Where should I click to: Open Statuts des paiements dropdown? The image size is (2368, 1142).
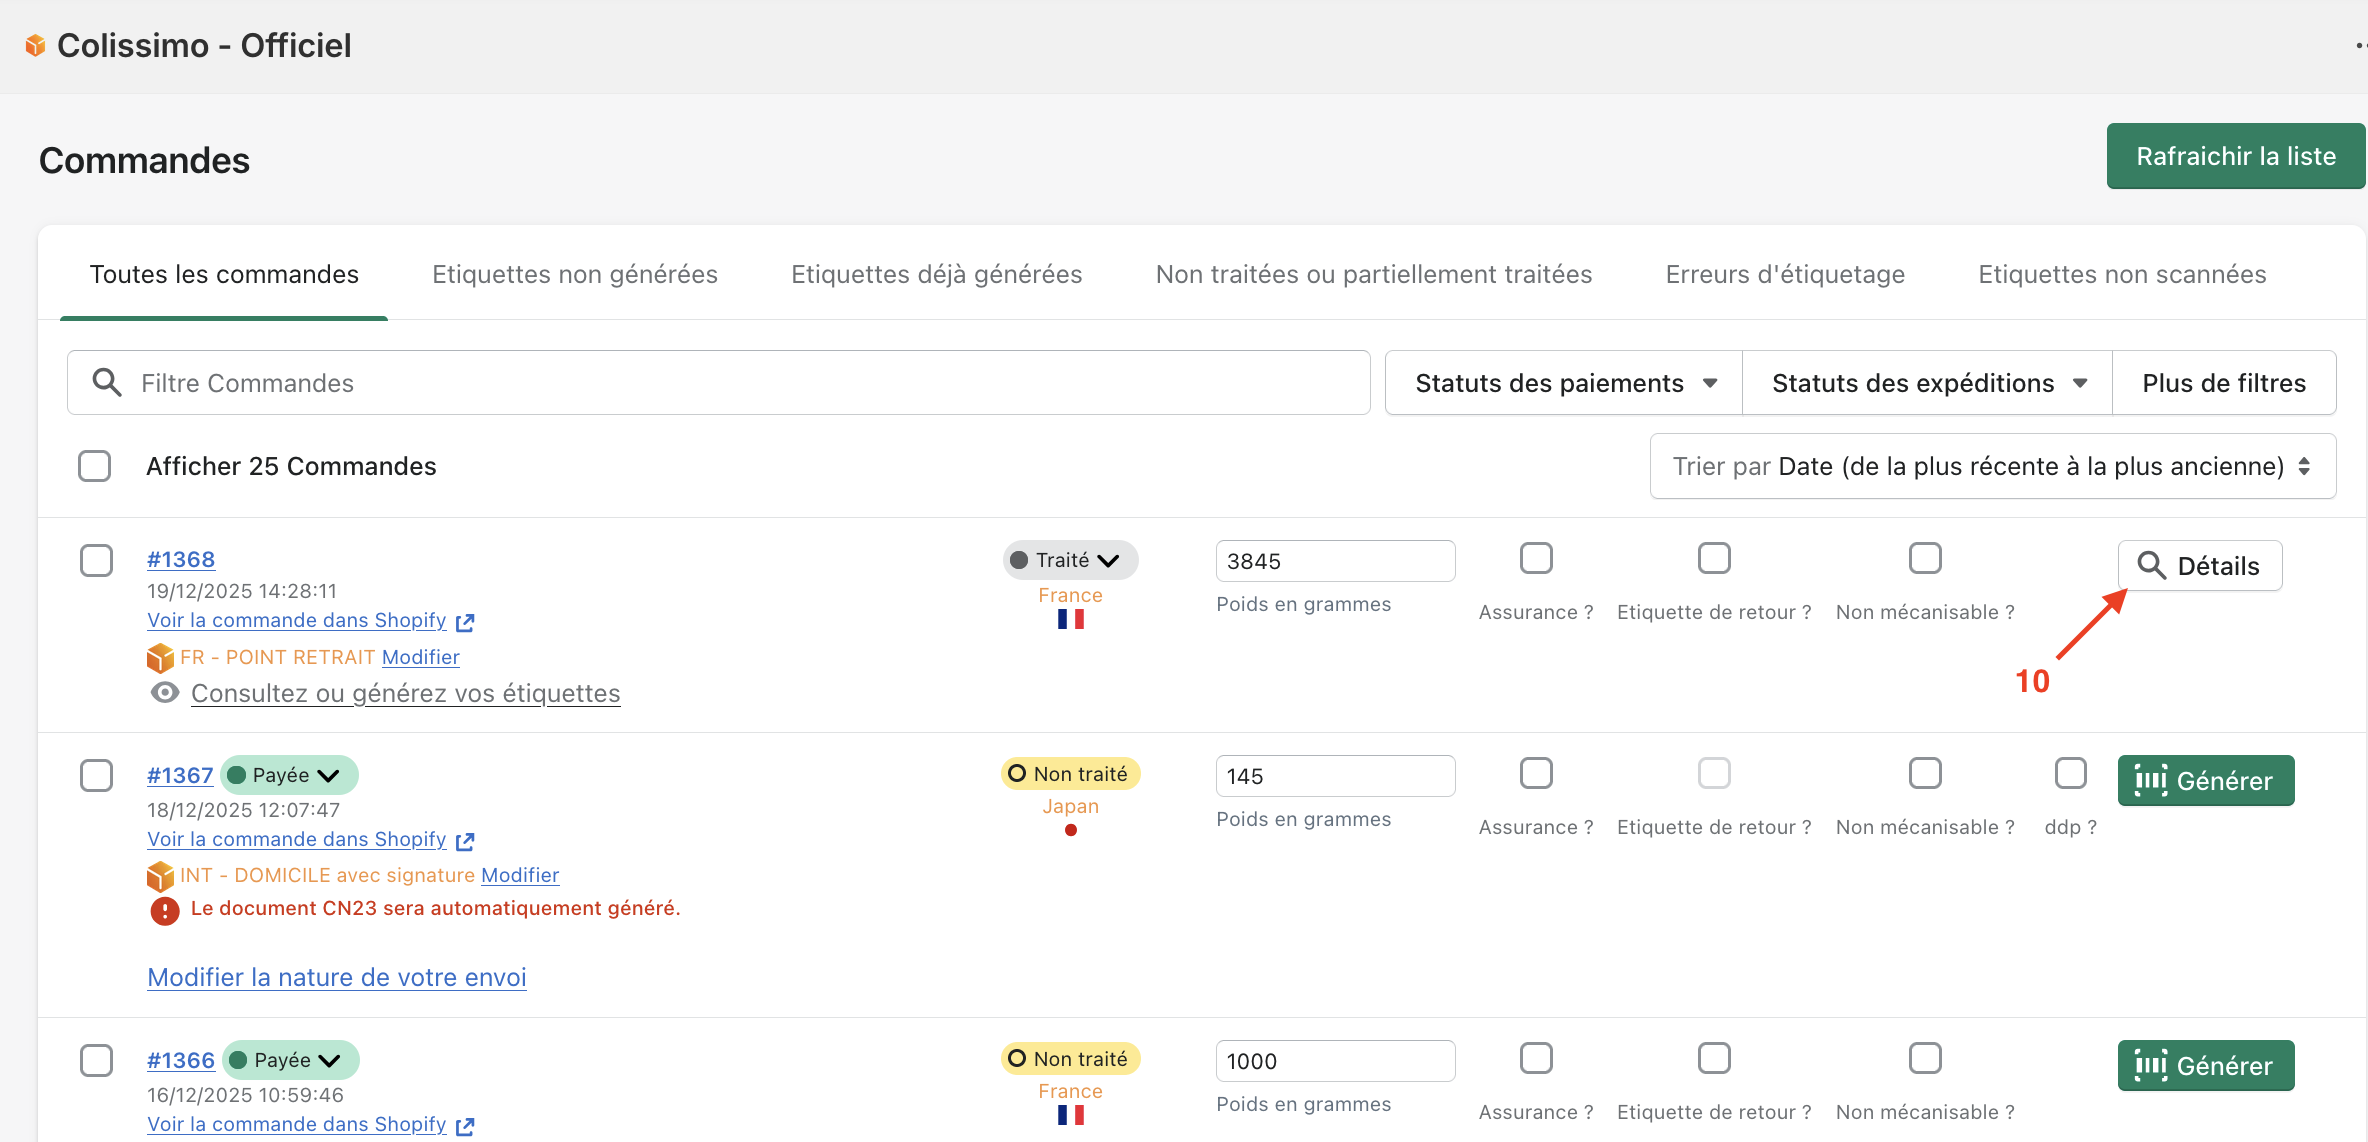point(1564,383)
